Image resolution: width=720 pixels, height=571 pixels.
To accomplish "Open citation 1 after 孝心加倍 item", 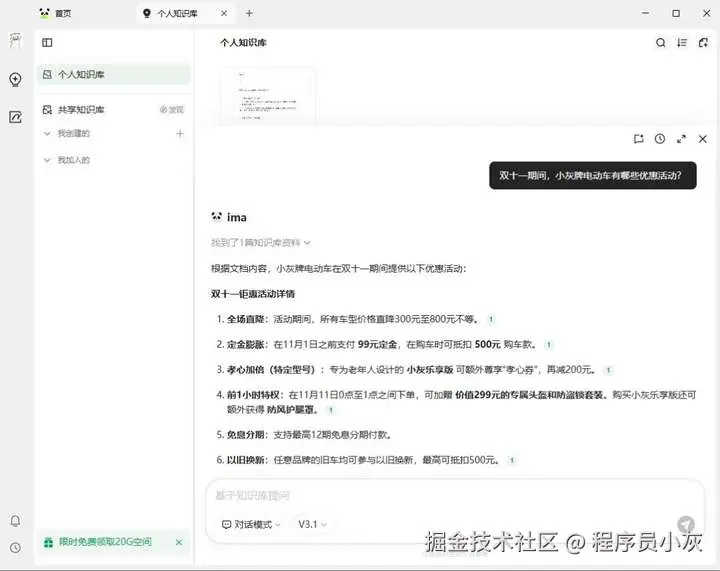I will (x=608, y=370).
